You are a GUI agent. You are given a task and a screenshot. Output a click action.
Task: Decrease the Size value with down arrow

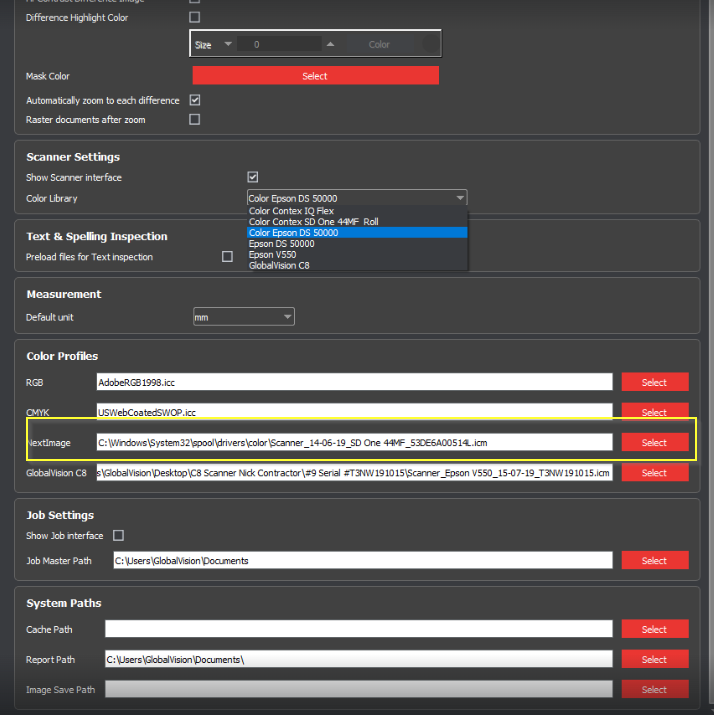[228, 44]
